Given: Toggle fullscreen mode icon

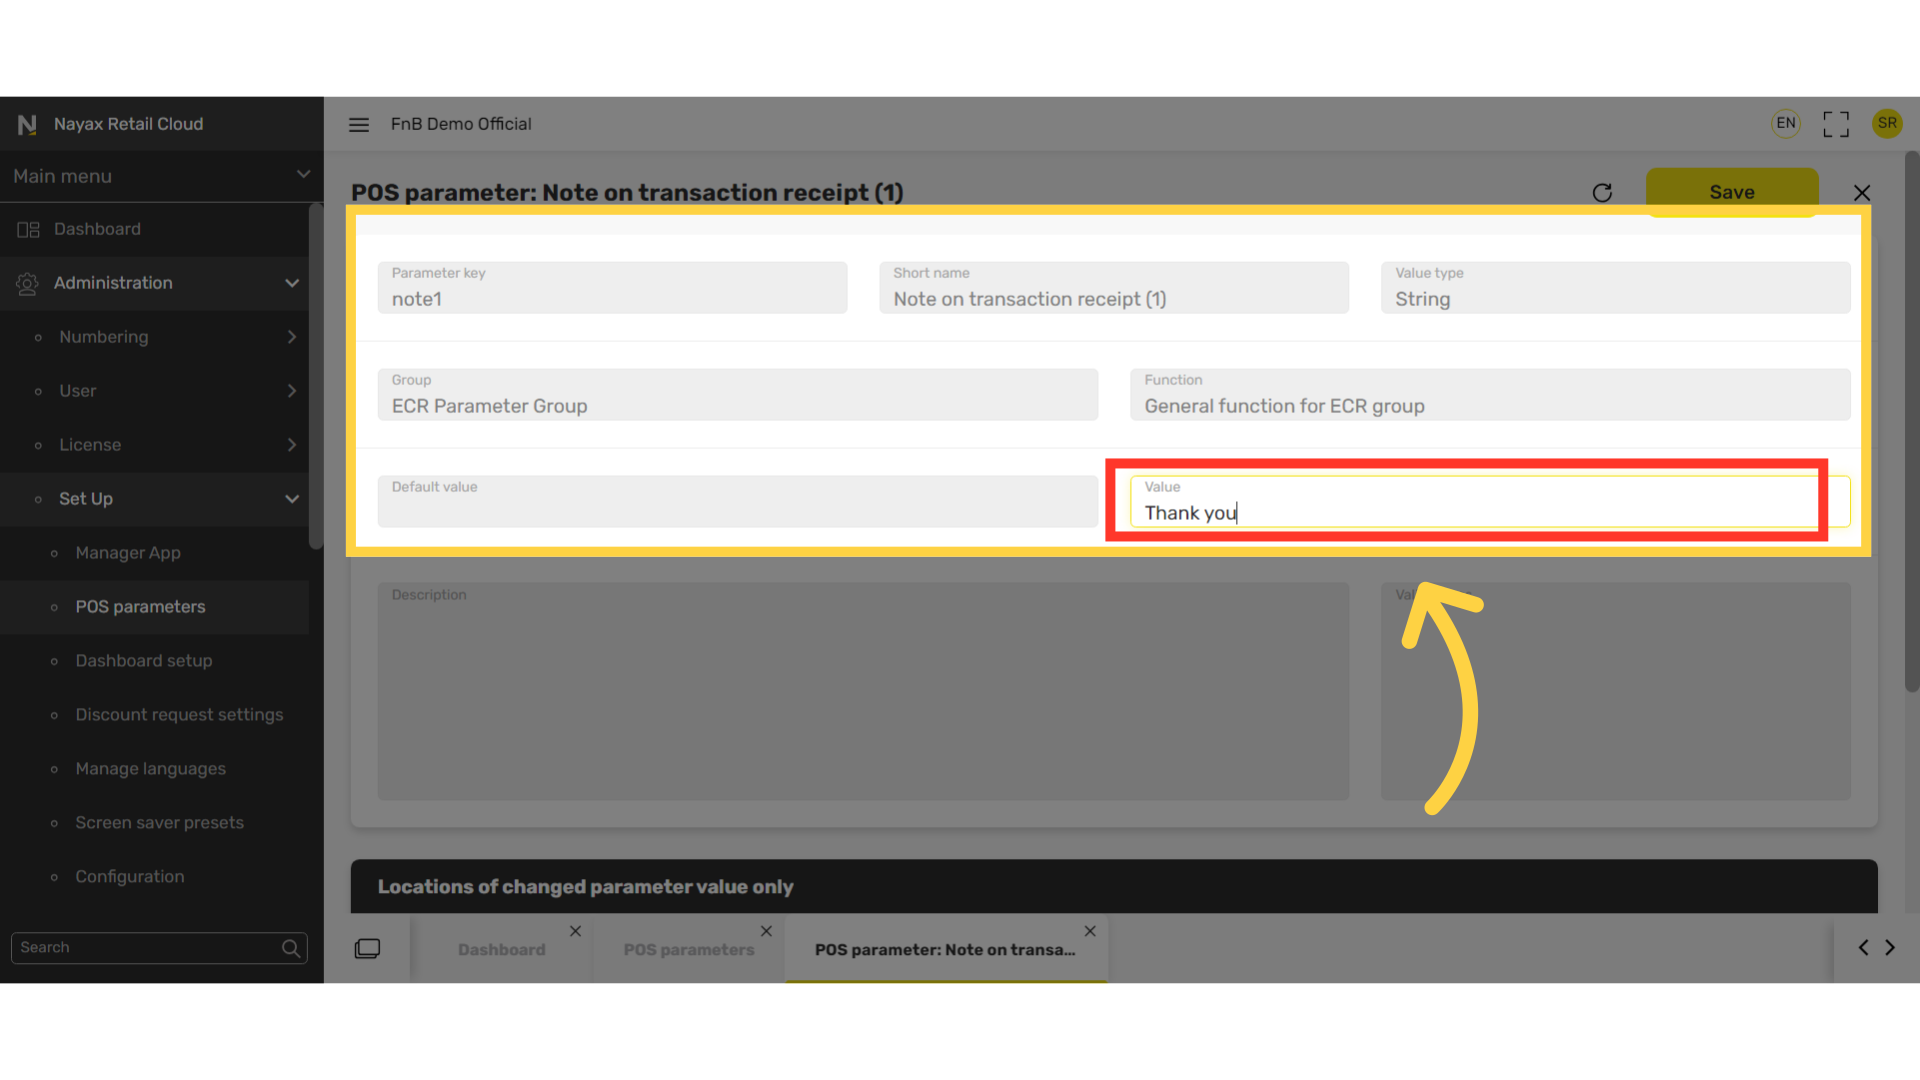Looking at the screenshot, I should [1836, 124].
